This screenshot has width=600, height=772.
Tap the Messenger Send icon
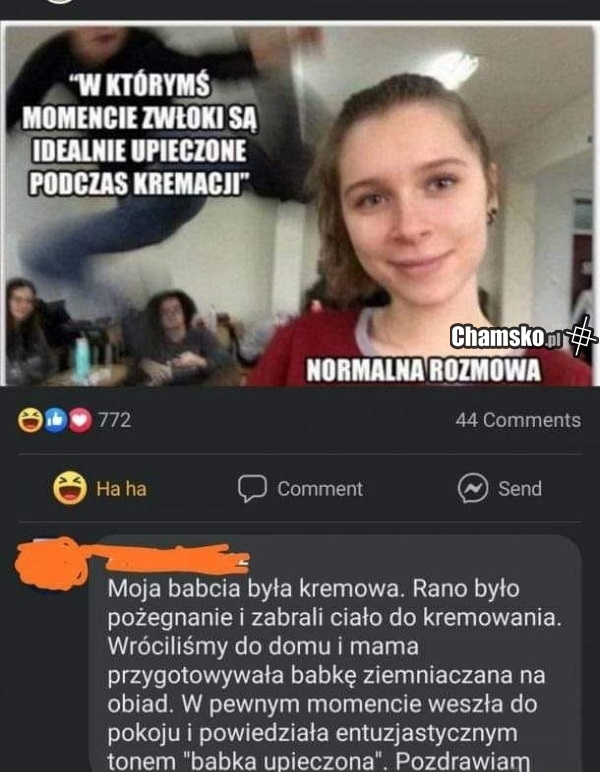pyautogui.click(x=473, y=488)
